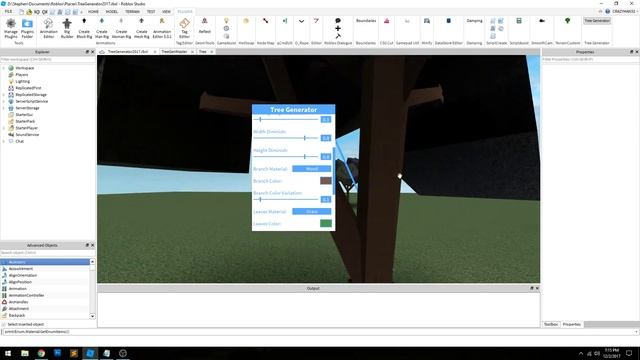The height and width of the screenshot is (360, 640).
Task: Open the DataStore Editor plugin
Action: (x=449, y=21)
